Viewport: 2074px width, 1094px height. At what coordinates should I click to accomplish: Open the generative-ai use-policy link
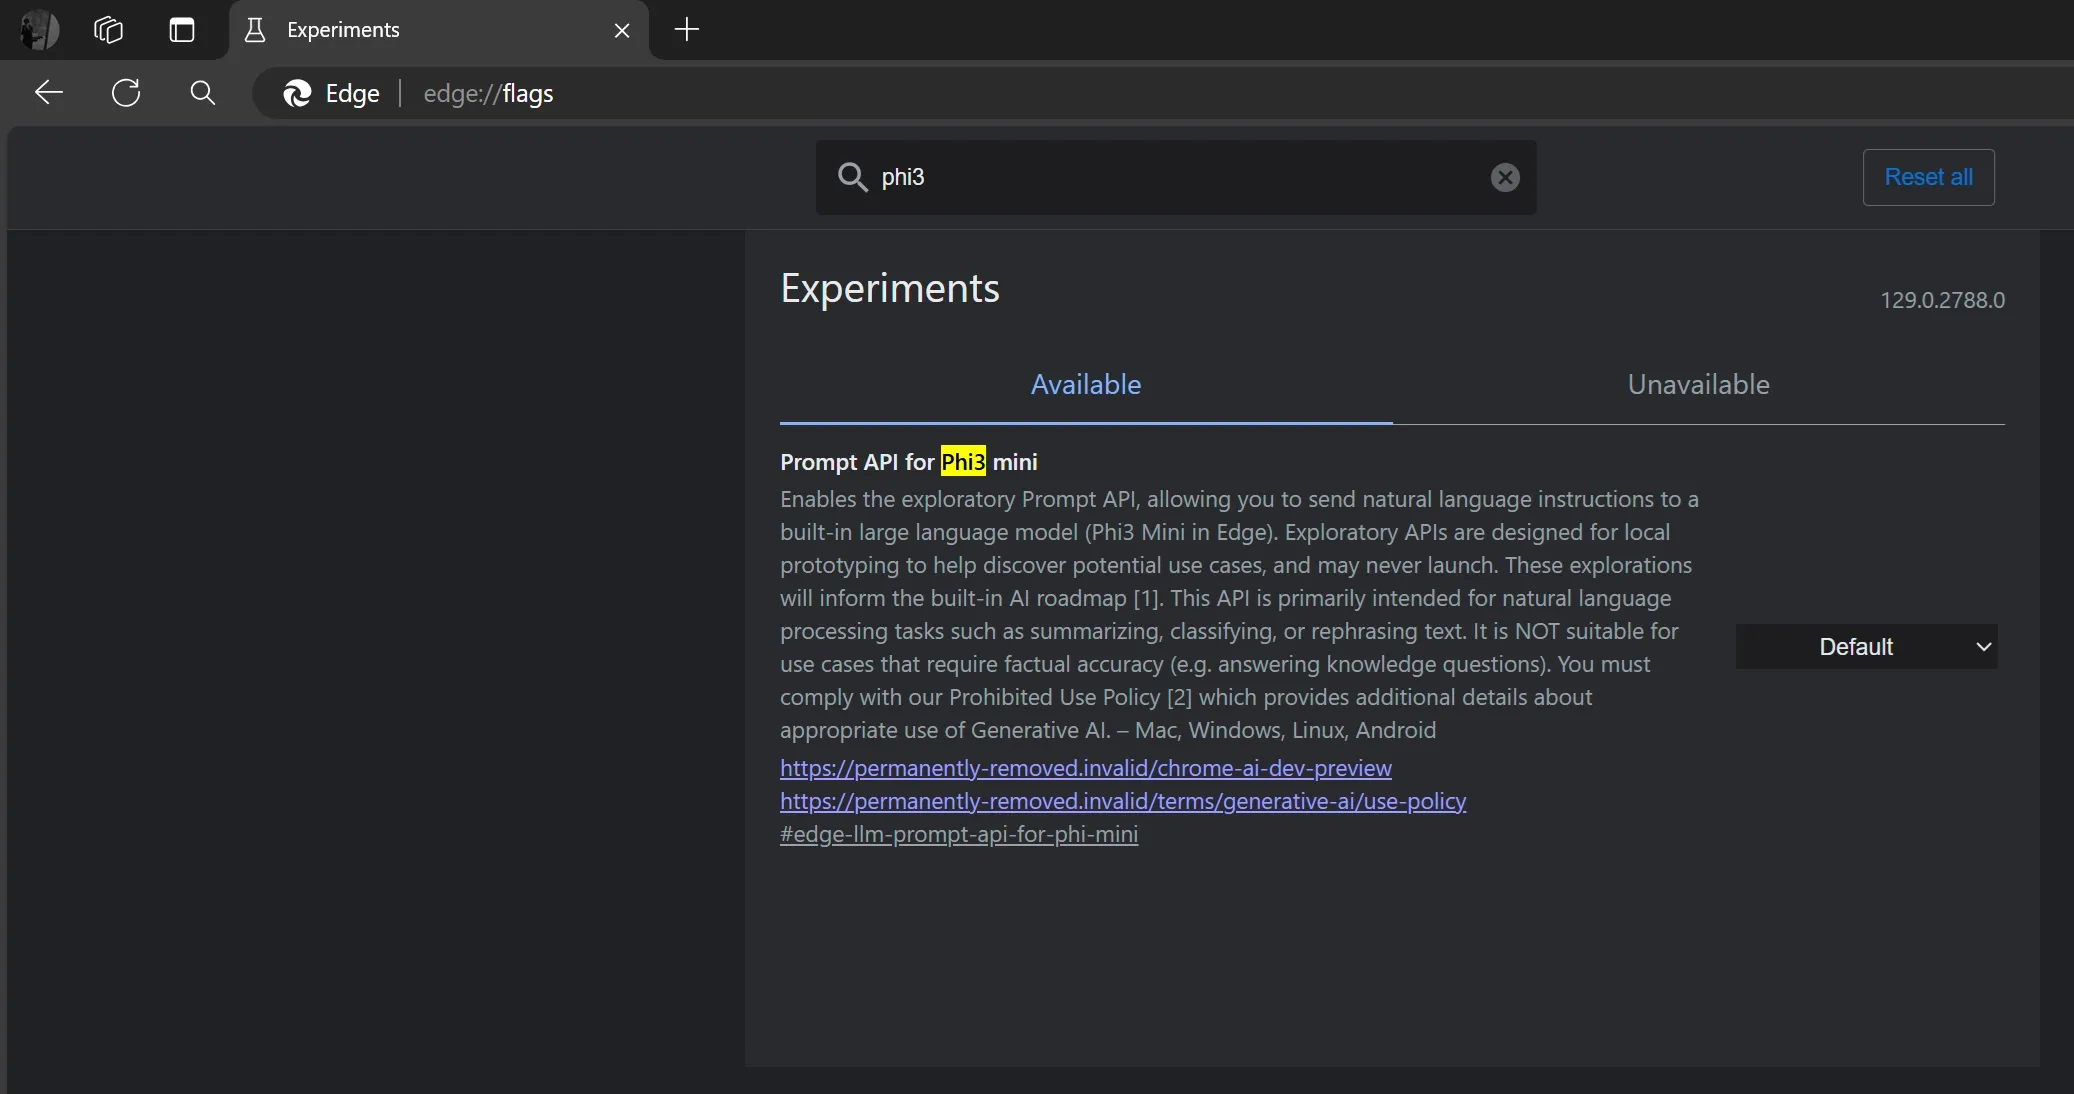[x=1122, y=801]
